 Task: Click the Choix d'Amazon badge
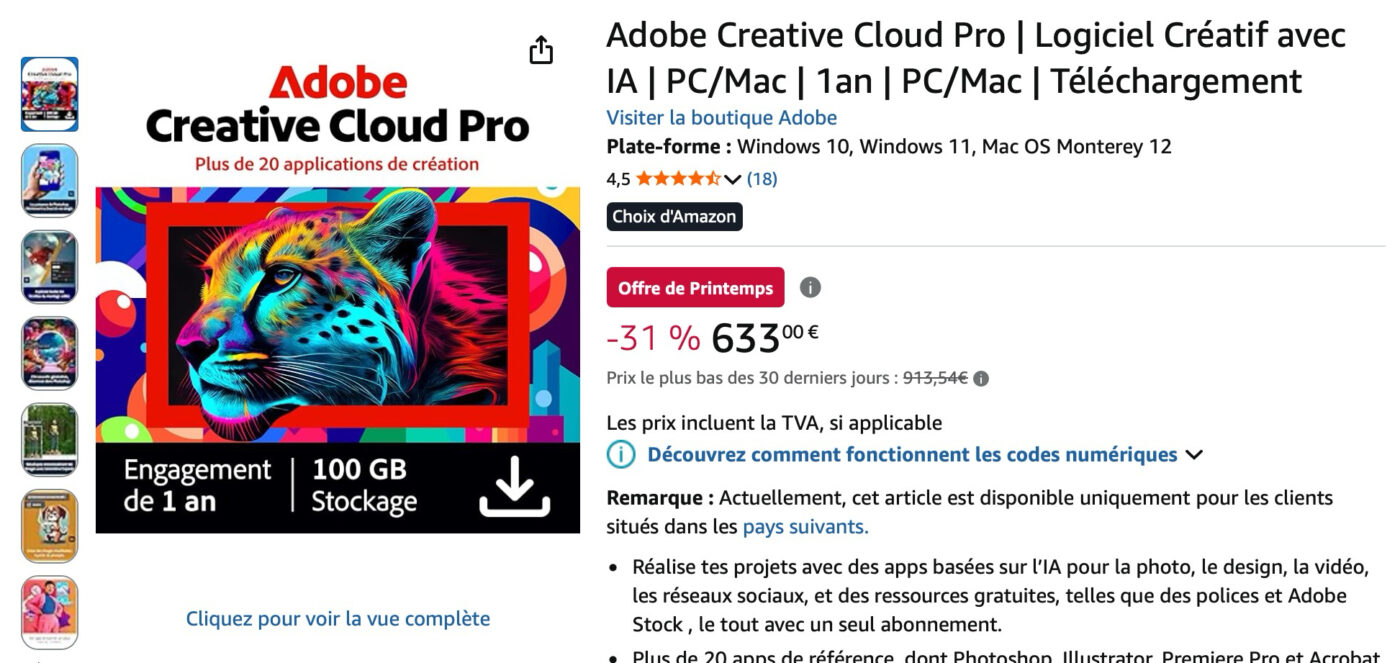click(674, 217)
